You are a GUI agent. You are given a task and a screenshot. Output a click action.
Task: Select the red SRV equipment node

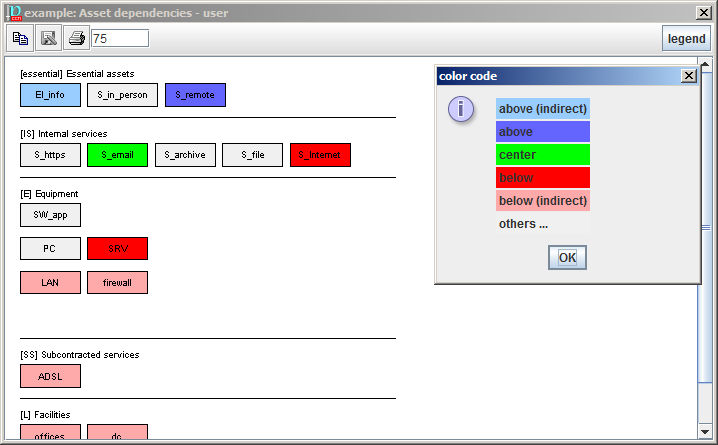point(117,248)
